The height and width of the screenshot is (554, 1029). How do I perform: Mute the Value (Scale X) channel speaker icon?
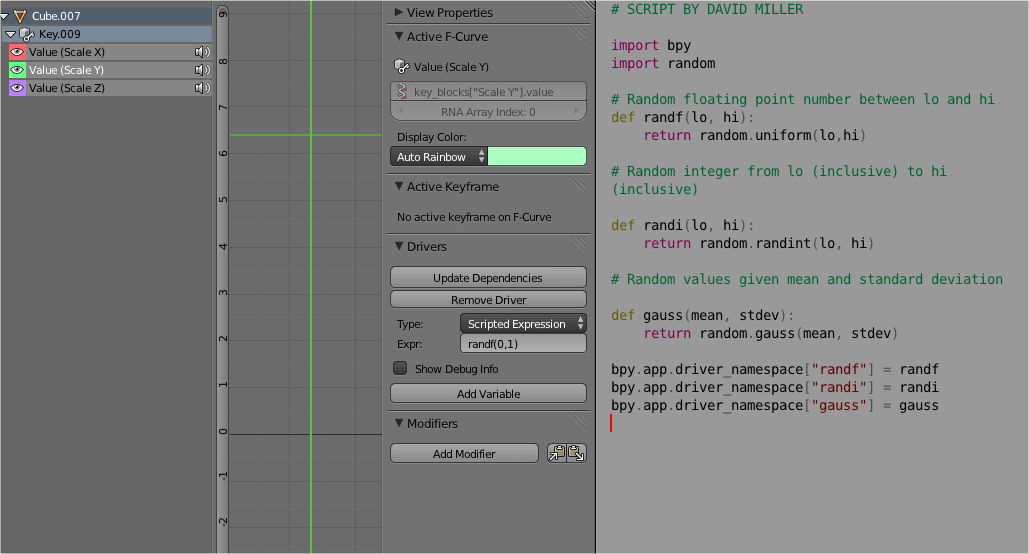click(202, 52)
